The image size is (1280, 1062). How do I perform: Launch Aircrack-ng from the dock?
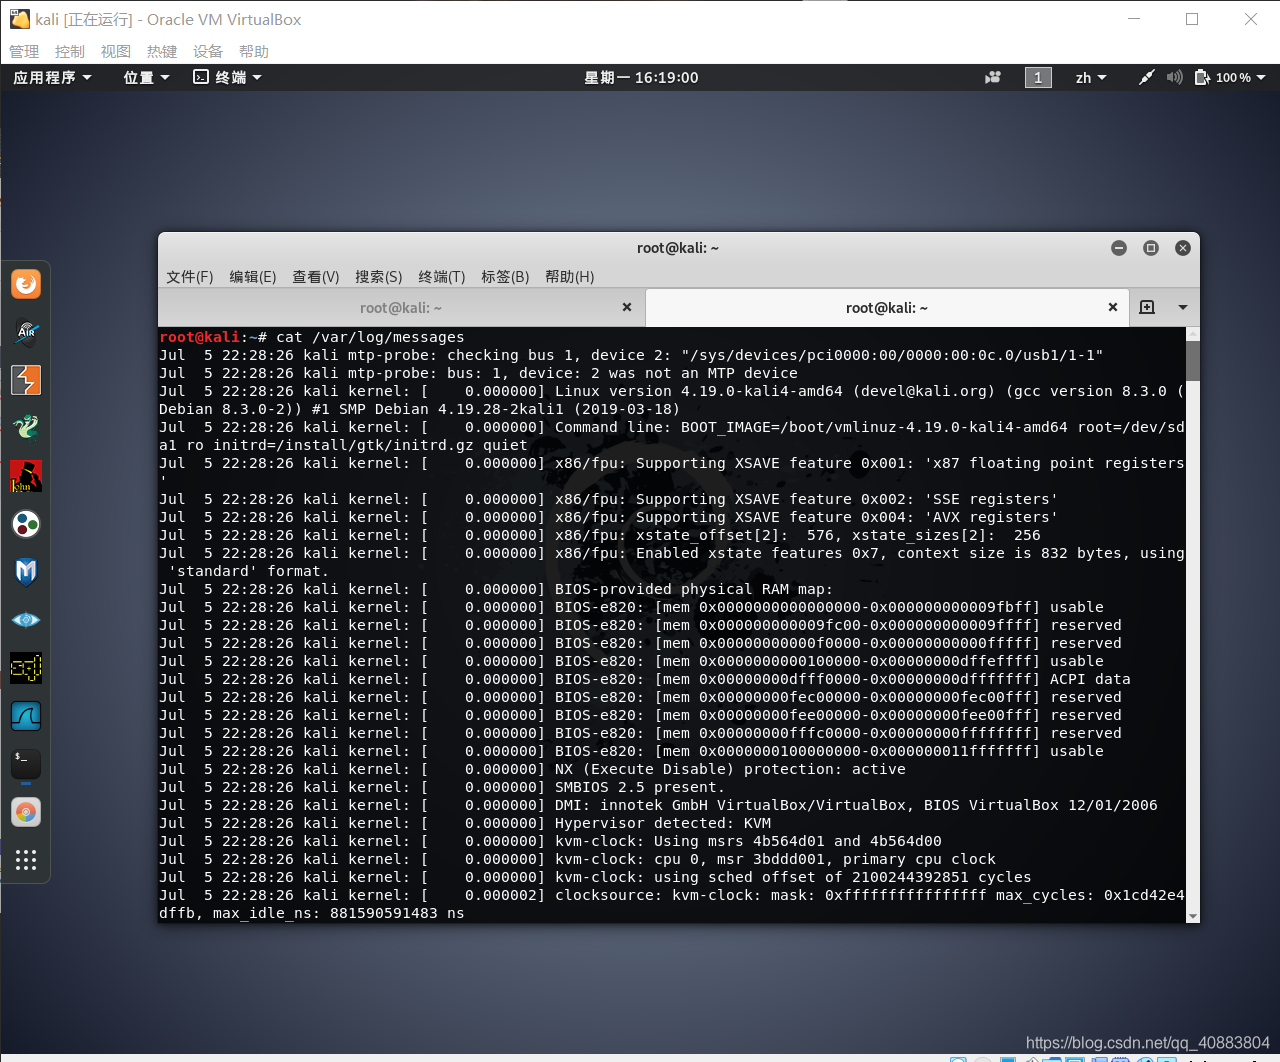26,332
